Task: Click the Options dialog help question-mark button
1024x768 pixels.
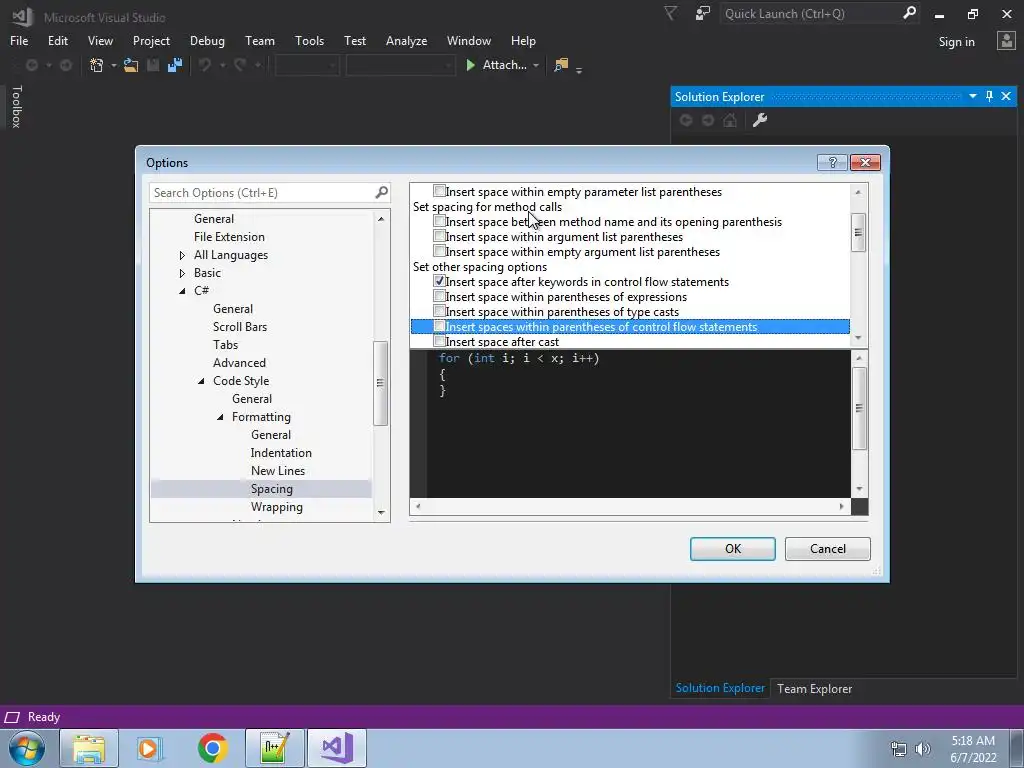Action: [832, 163]
